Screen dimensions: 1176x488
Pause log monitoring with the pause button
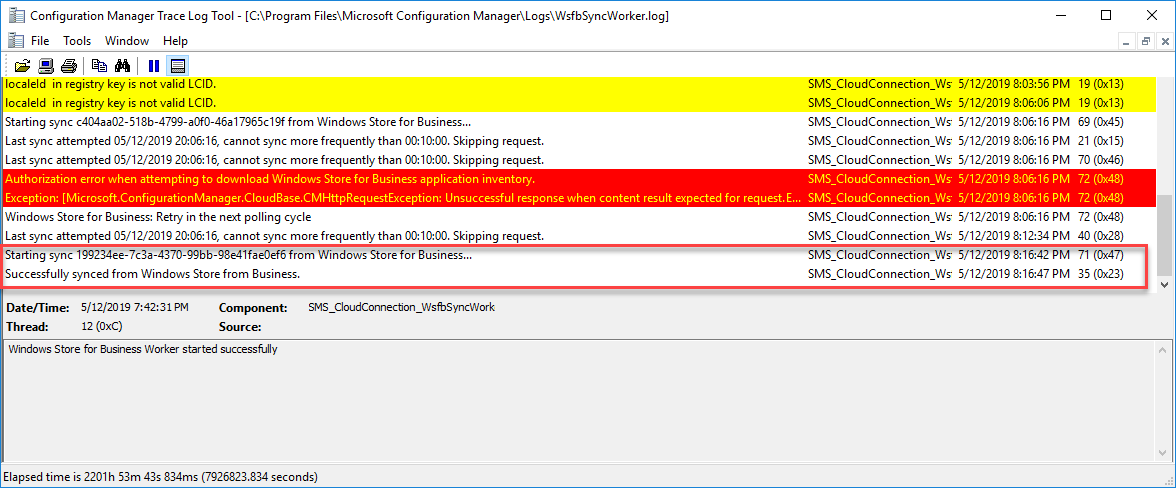(154, 64)
